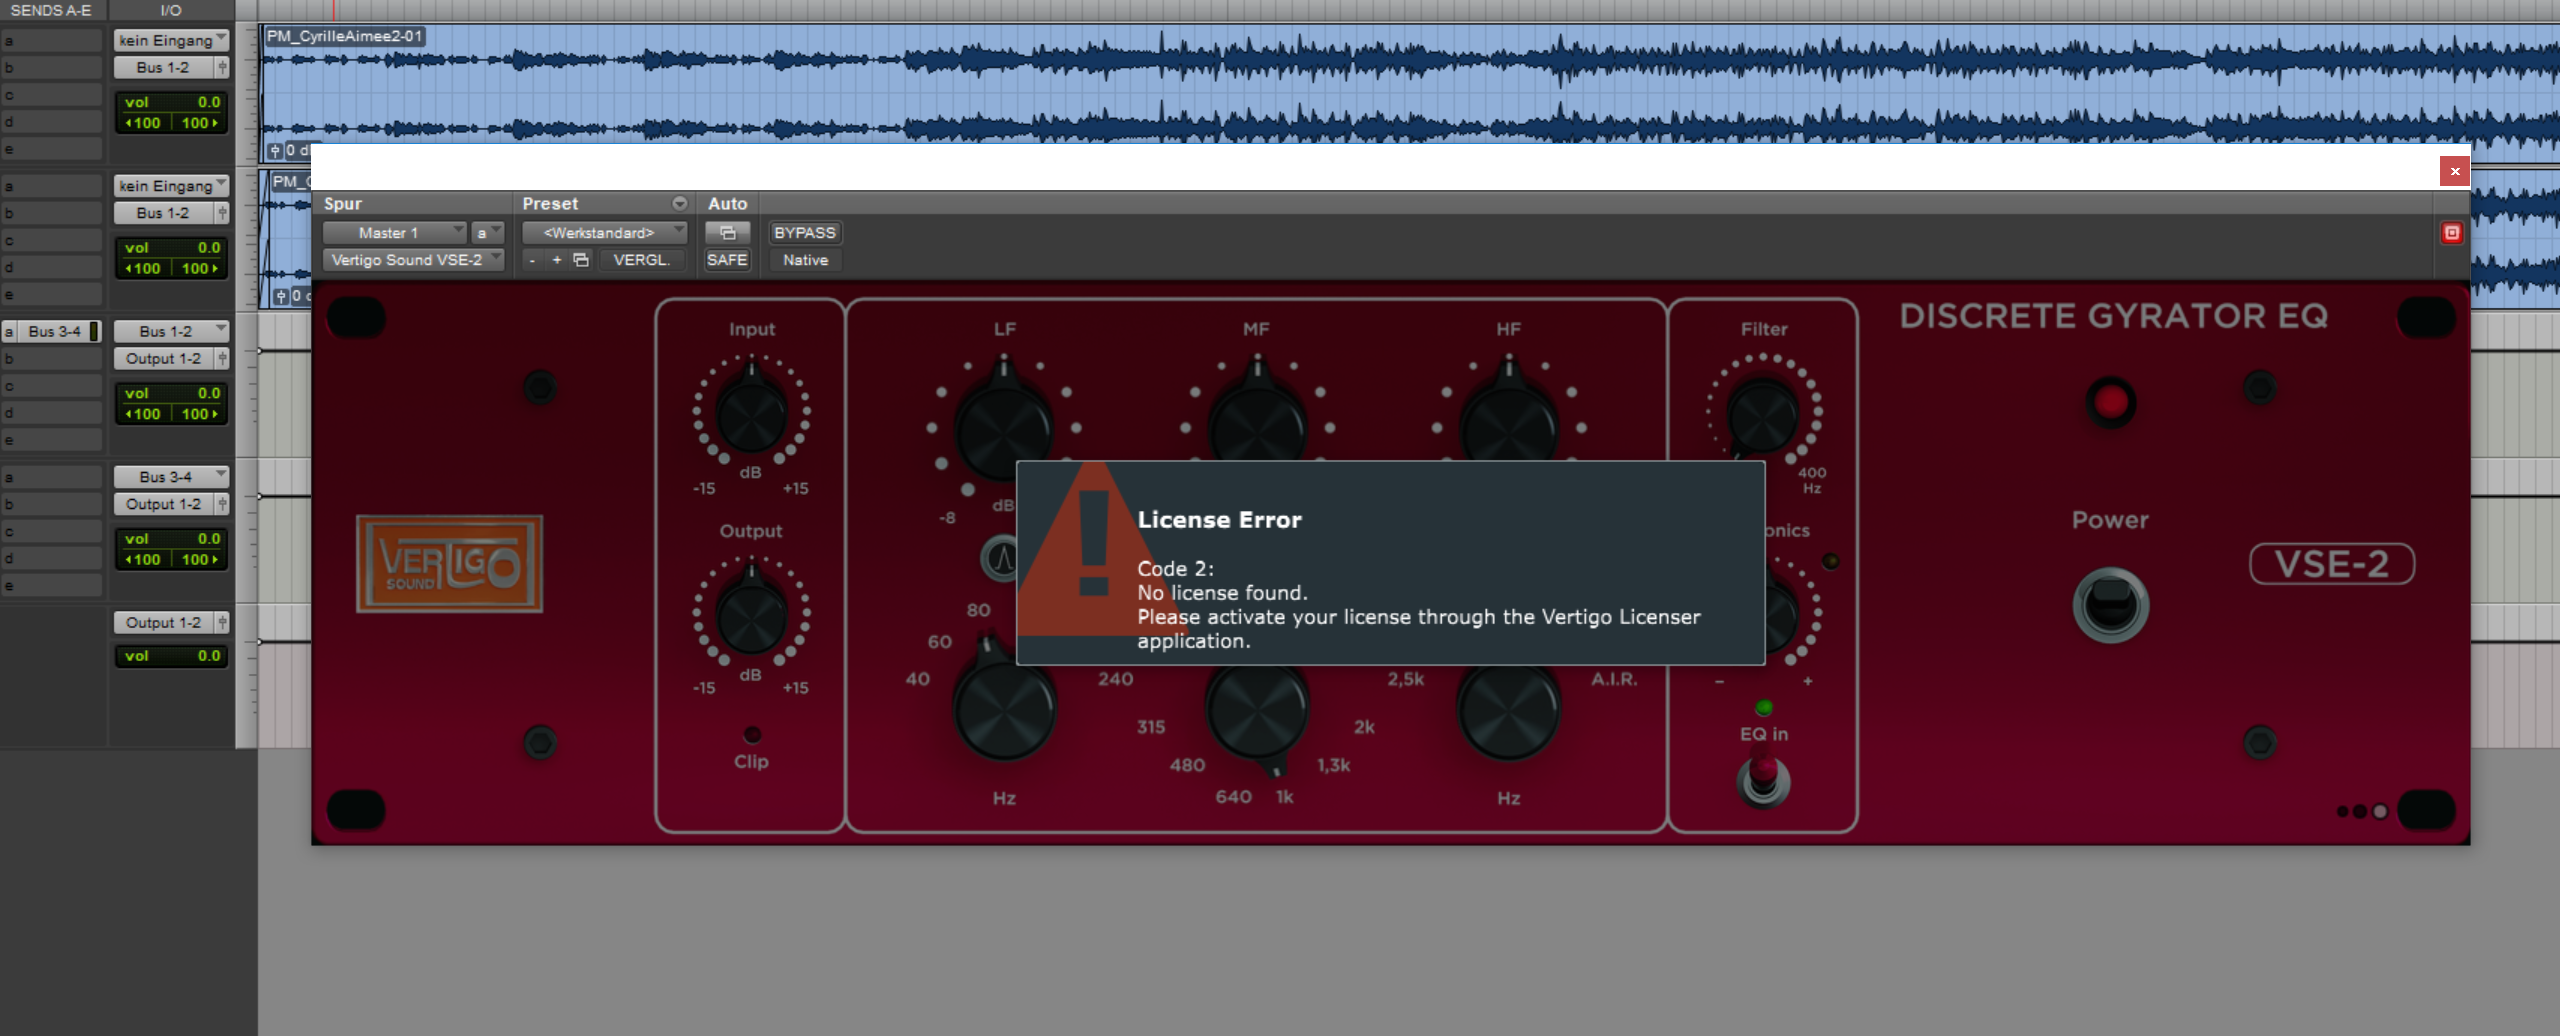Click the preset settings copy icon
2560x1036 pixels.
pyautogui.click(x=581, y=260)
